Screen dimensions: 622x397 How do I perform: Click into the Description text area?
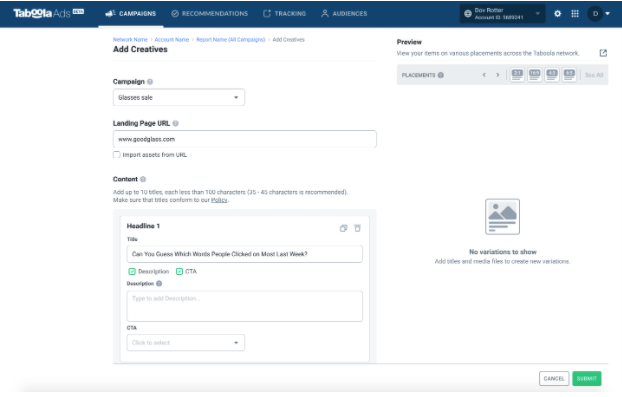(x=245, y=306)
